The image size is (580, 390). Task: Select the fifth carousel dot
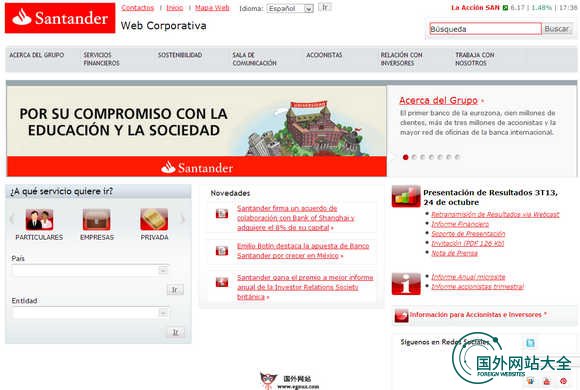440,157
